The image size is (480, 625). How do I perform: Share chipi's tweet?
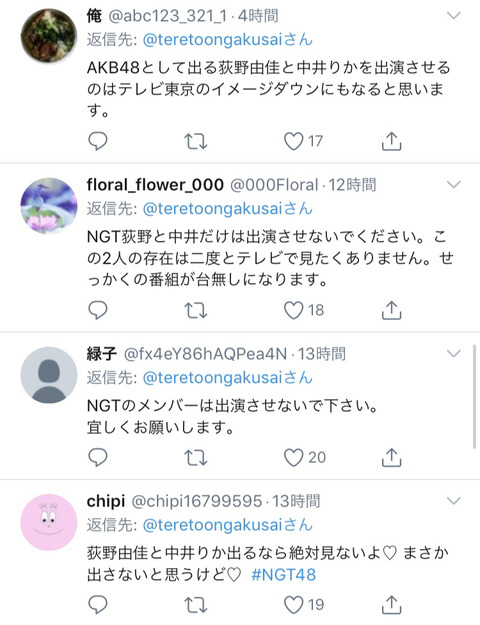[x=391, y=605]
